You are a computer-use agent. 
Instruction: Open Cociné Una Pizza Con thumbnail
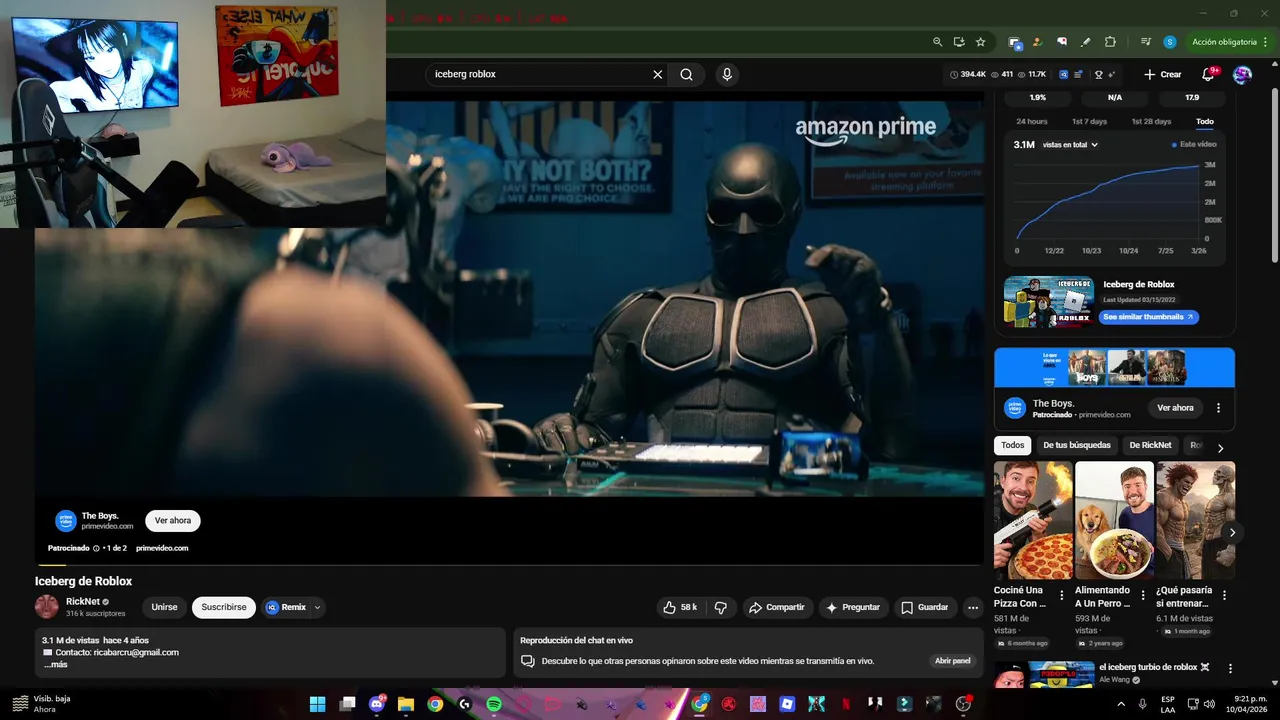[x=1033, y=520]
